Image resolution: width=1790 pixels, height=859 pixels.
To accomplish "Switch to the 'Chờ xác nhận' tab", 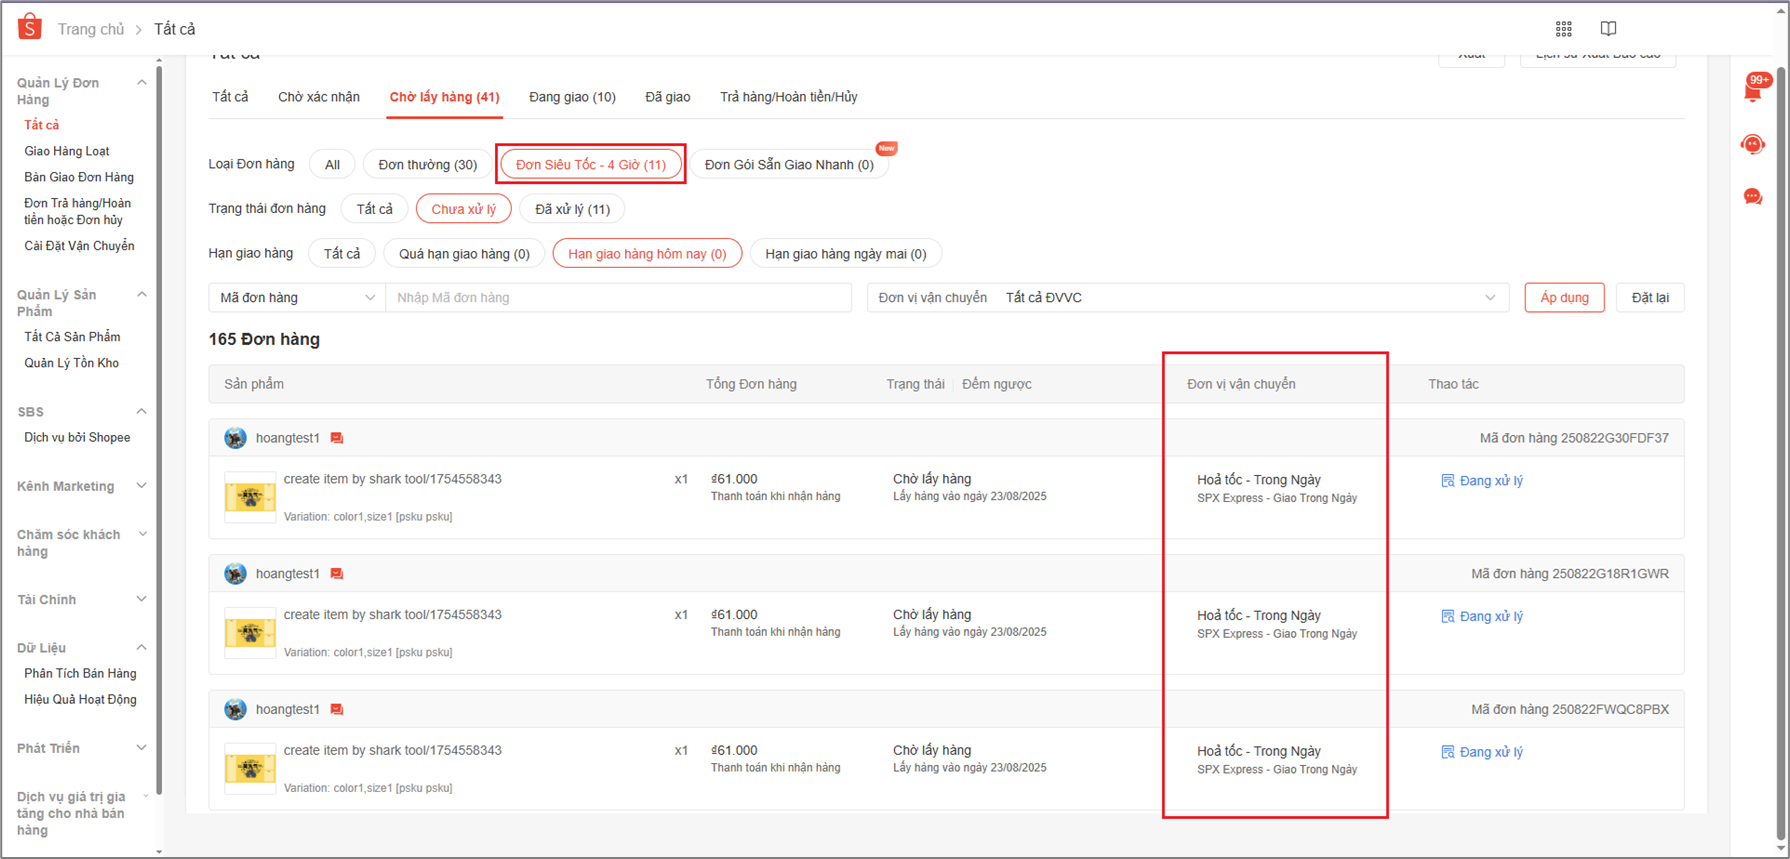I will click(x=318, y=97).
